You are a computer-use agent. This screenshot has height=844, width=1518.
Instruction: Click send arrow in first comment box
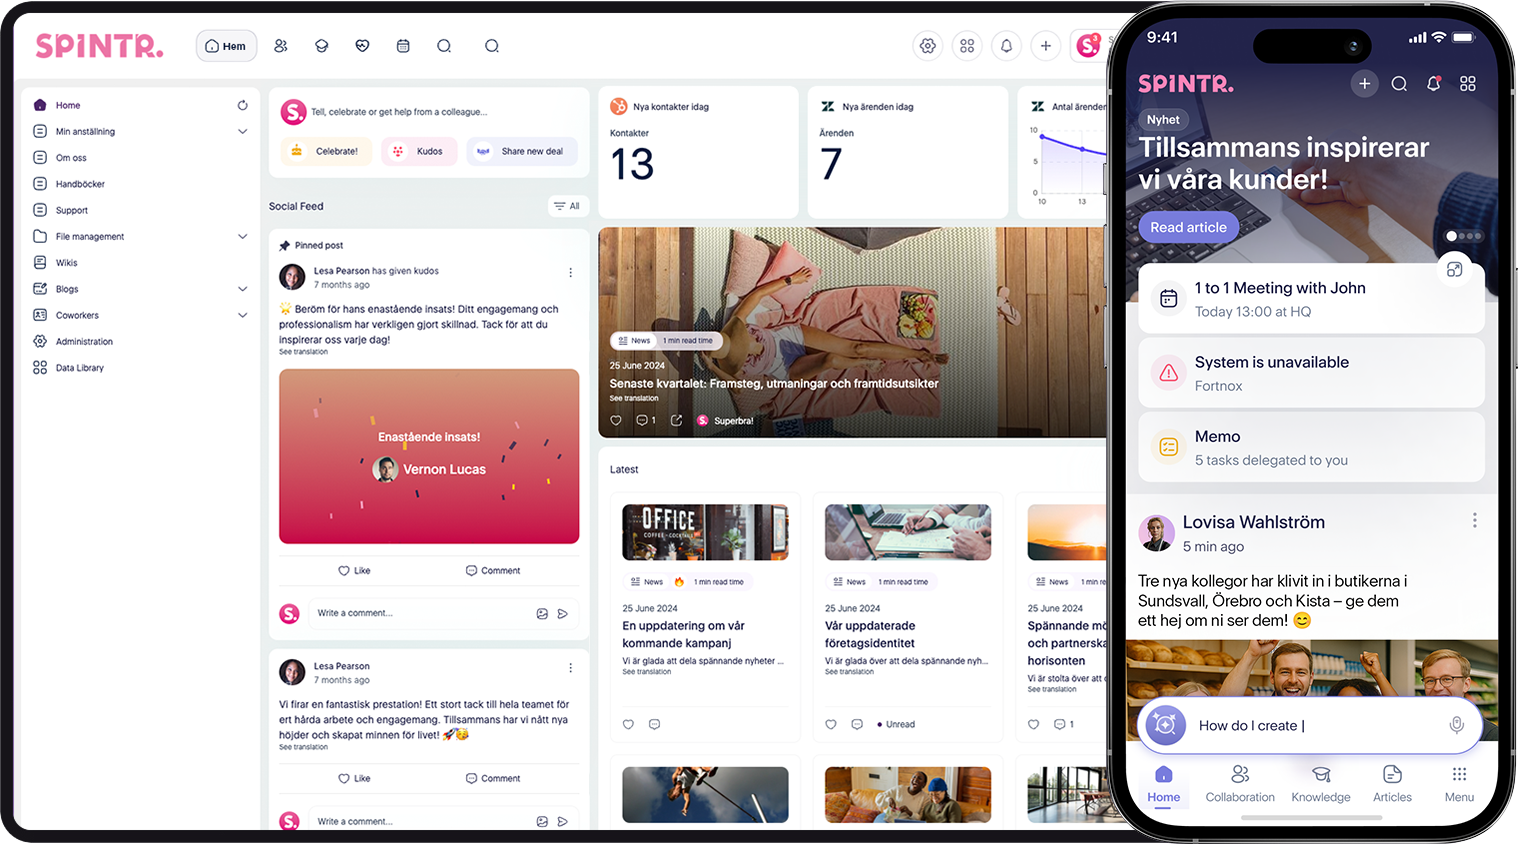[x=563, y=614]
